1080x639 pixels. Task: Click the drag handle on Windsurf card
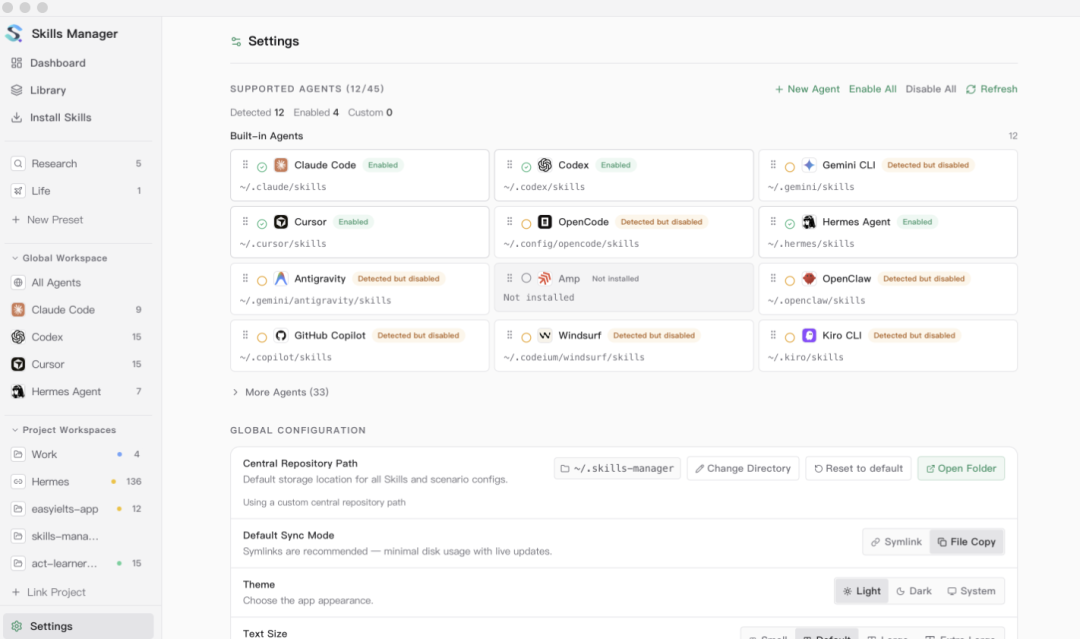[x=510, y=335]
